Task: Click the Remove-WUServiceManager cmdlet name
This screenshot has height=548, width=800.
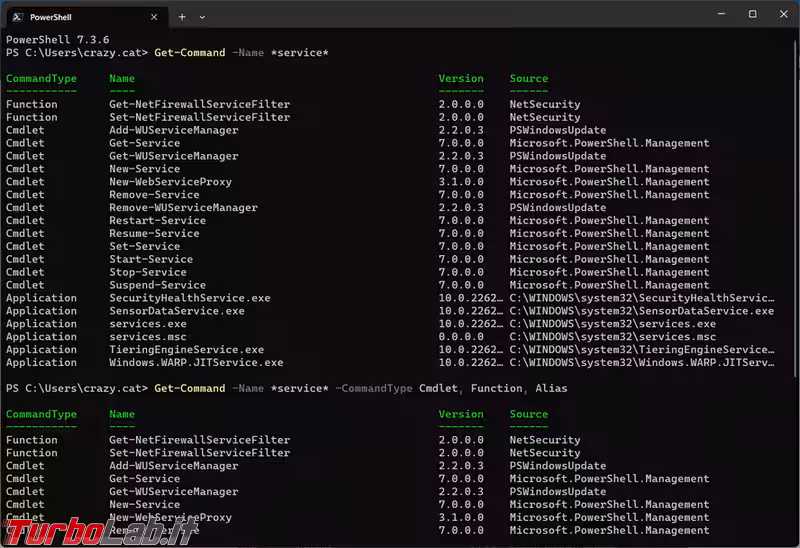Action: click(183, 208)
